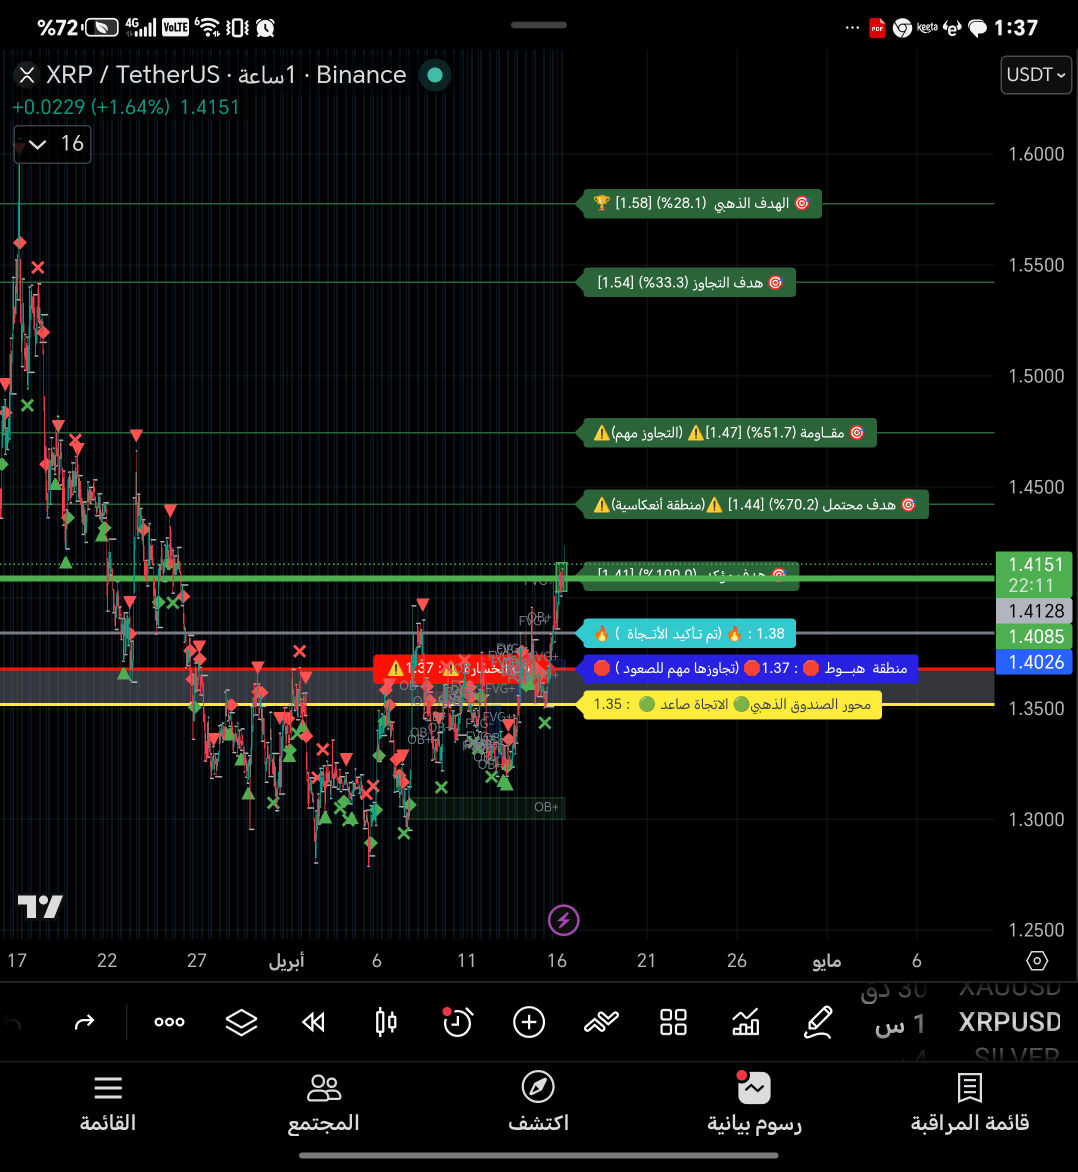Viewport: 1078px width, 1172px height.
Task: Tap the April month label on time axis
Action: [x=286, y=960]
